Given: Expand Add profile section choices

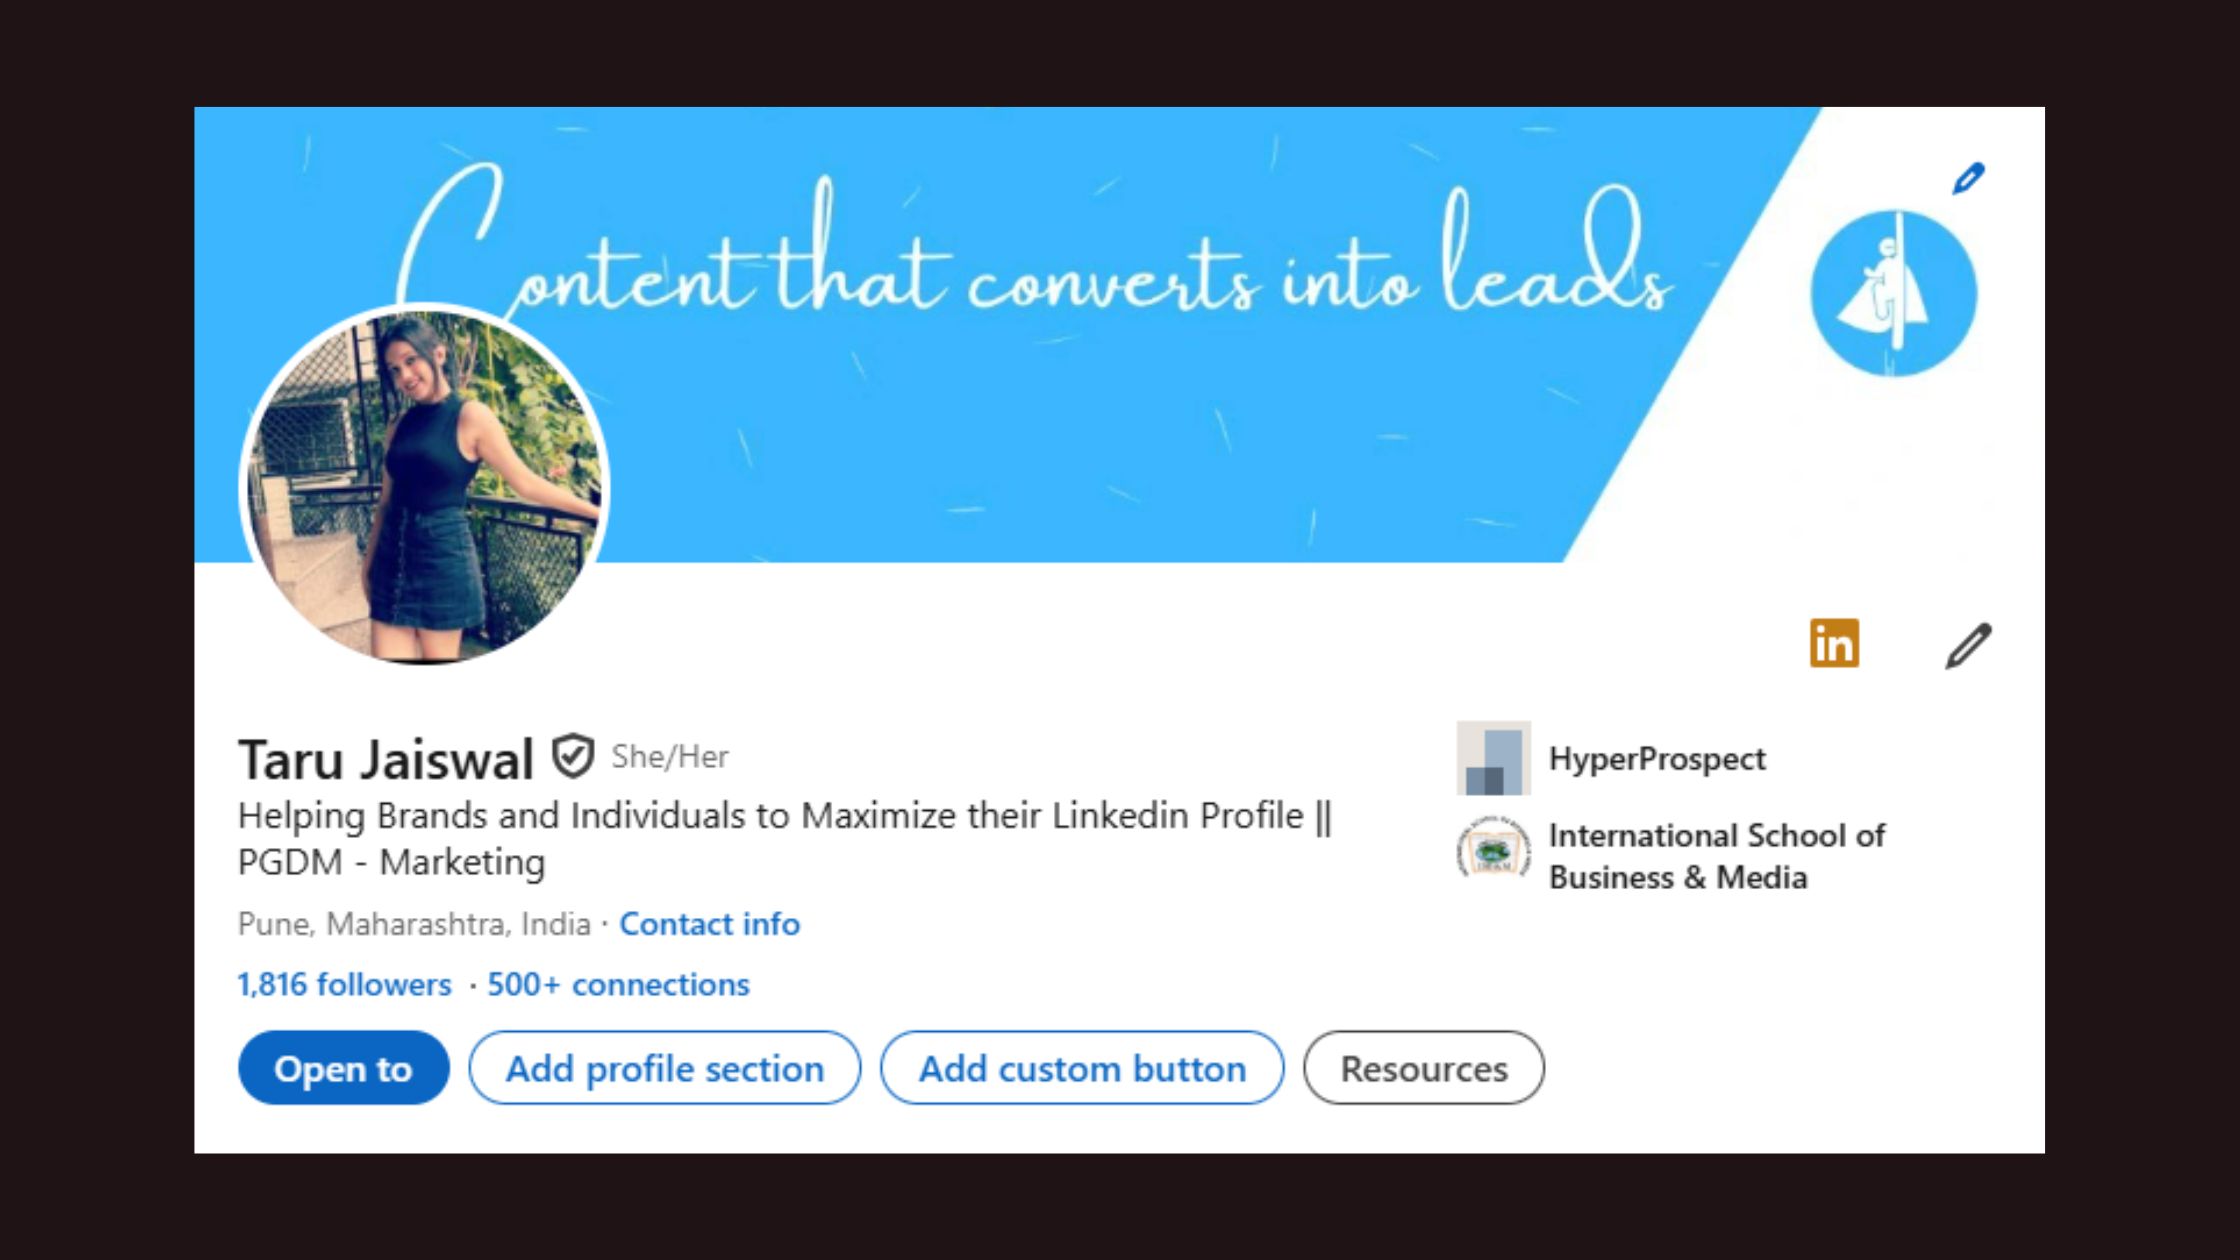Looking at the screenshot, I should [x=664, y=1068].
